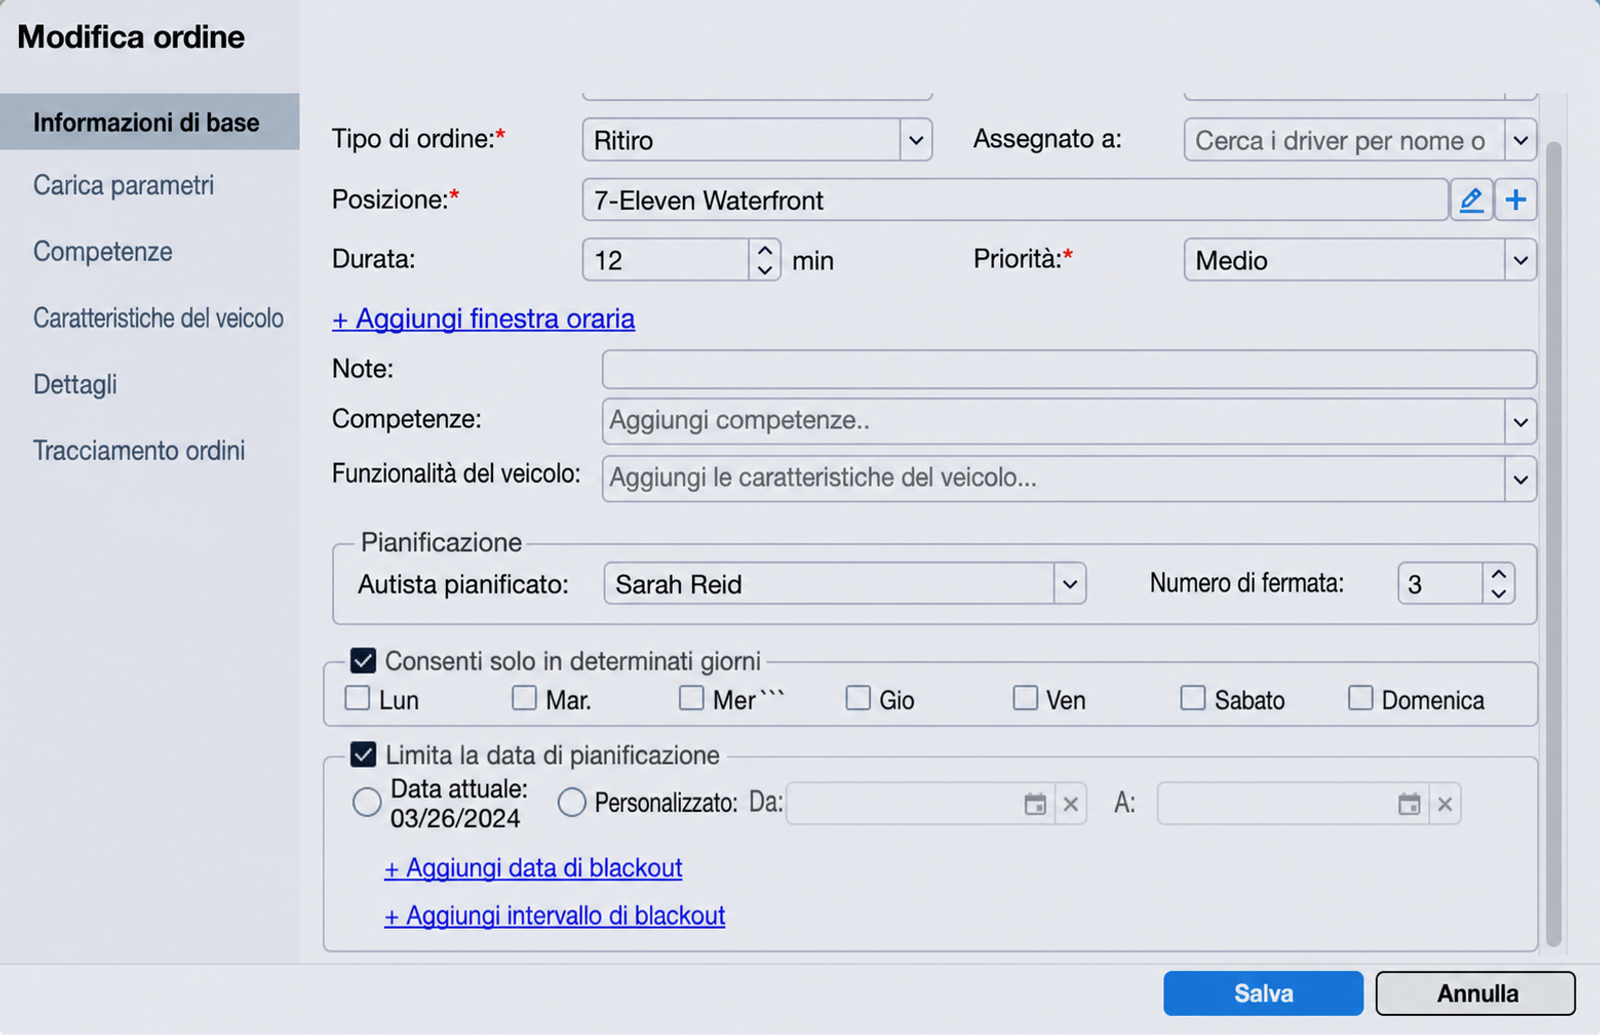Check the Sabato day checkbox
Screen dimensions: 1600x1035
[1193, 698]
